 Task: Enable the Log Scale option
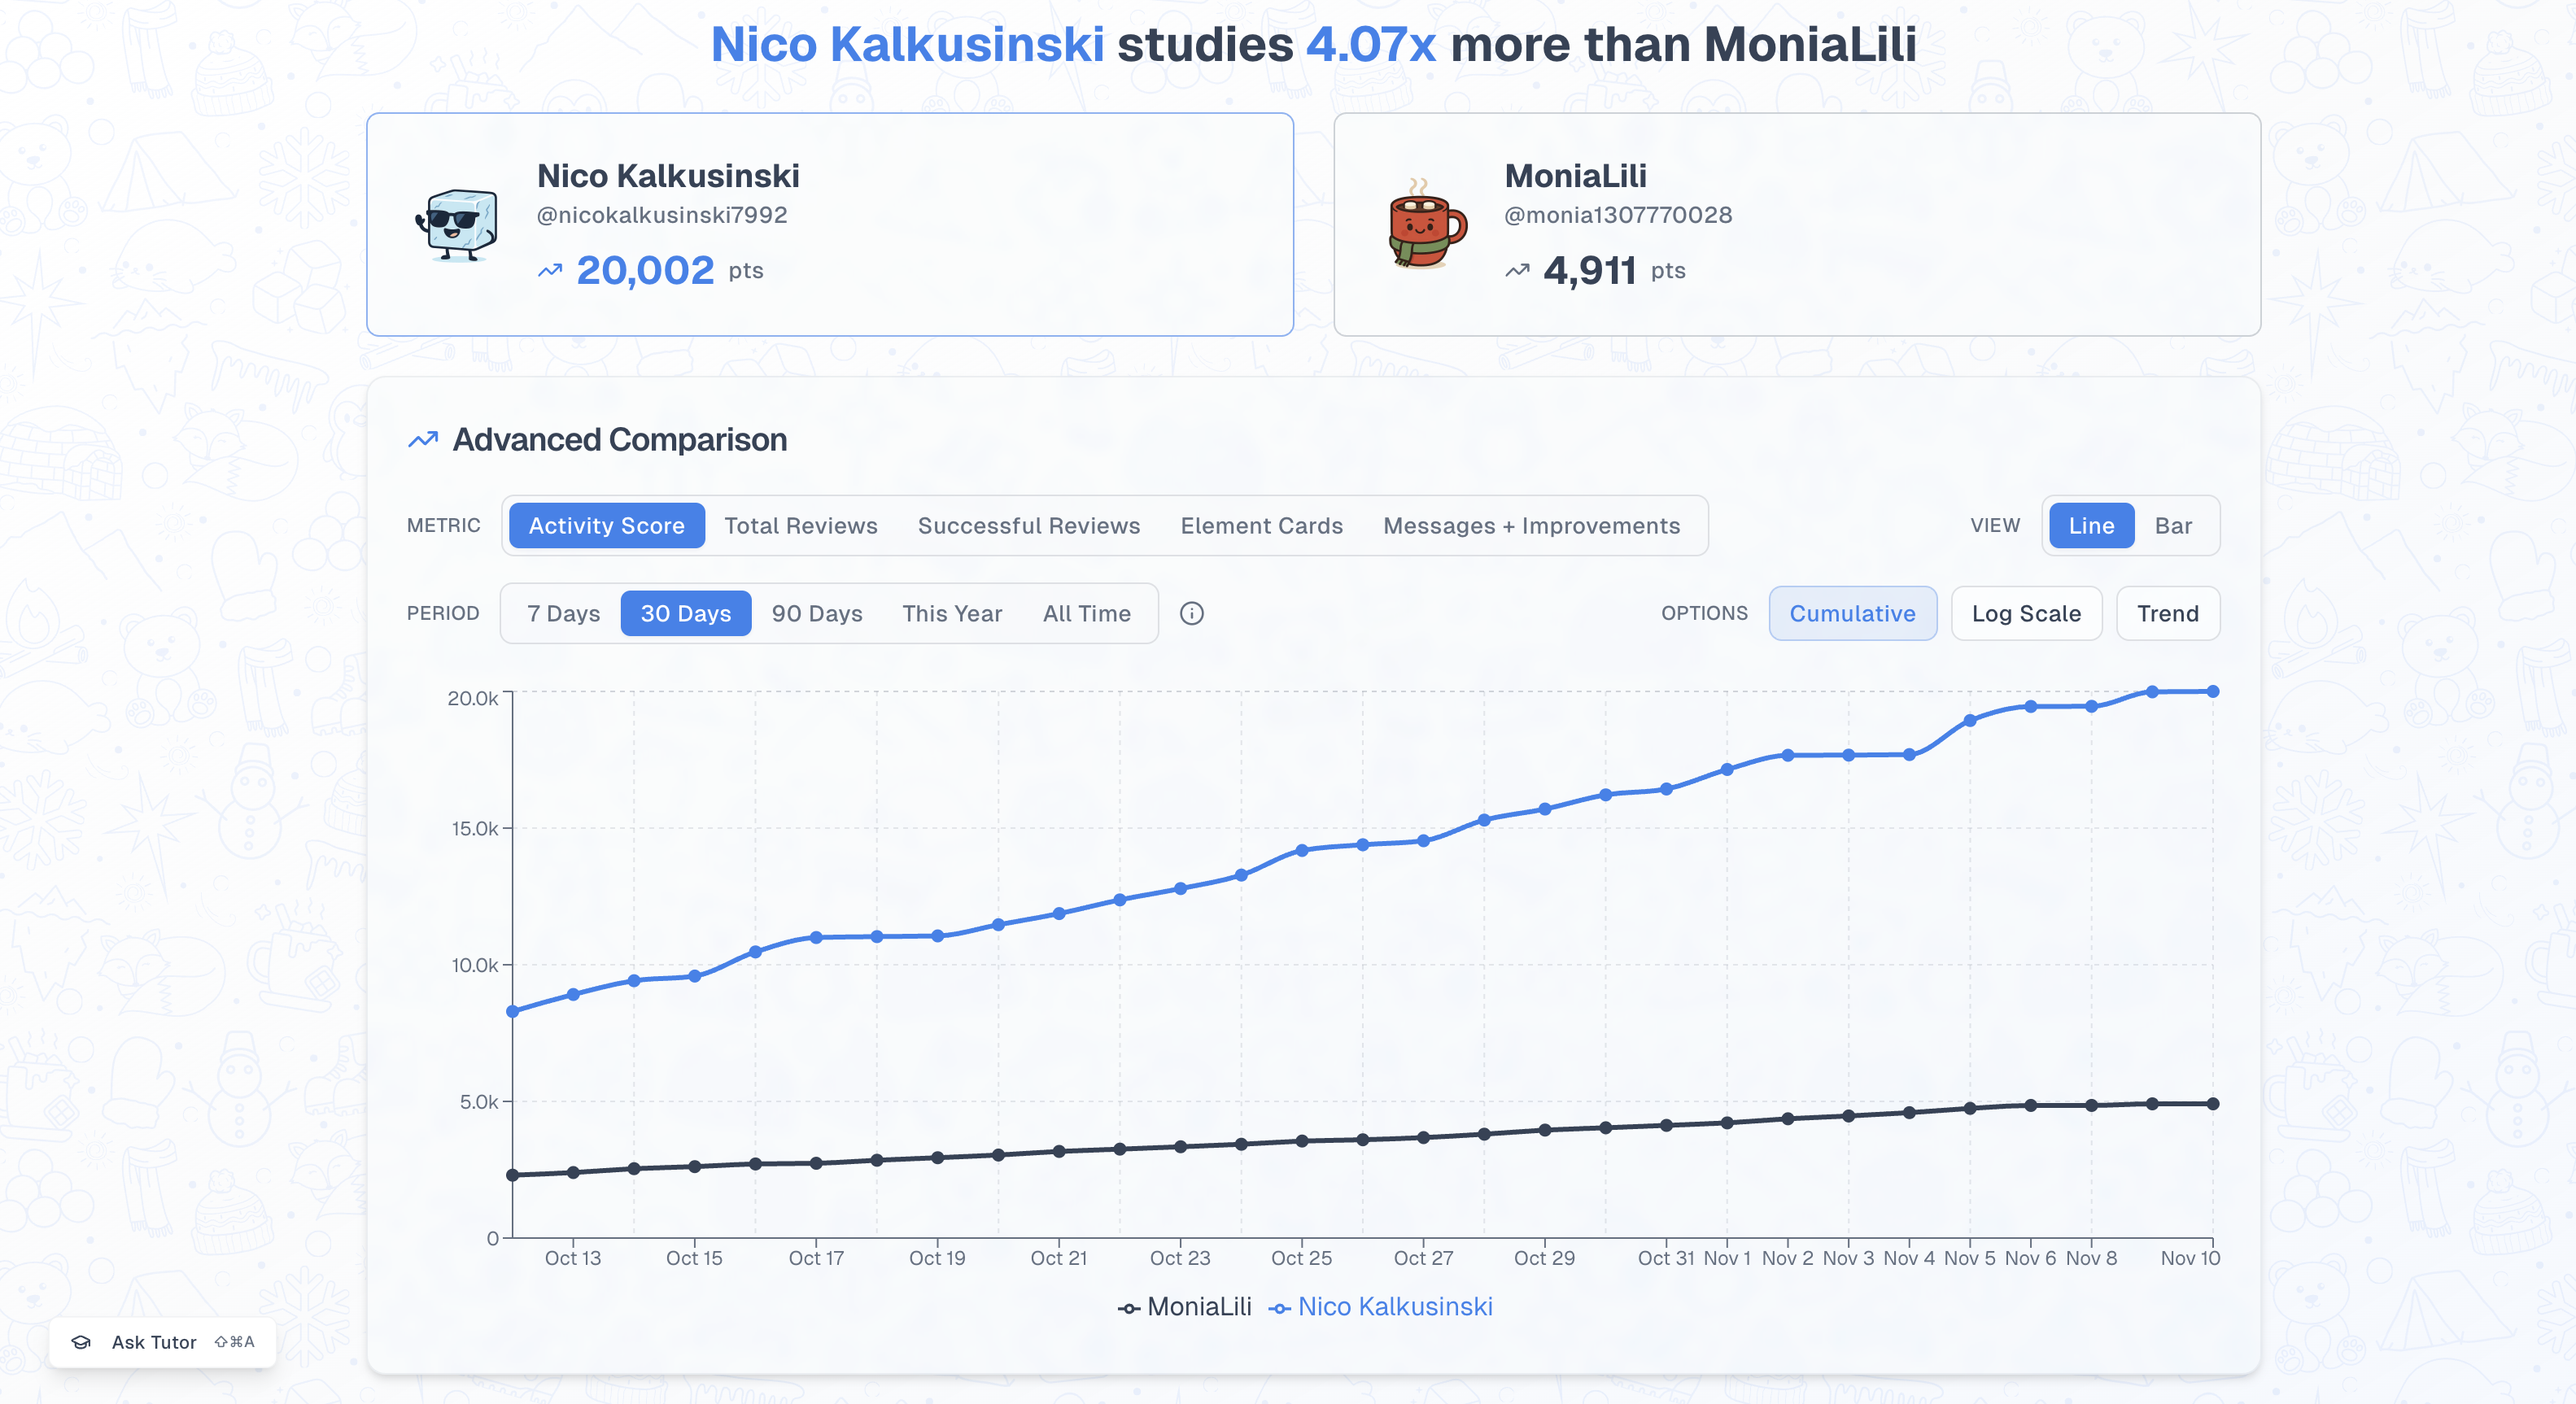(x=2026, y=613)
